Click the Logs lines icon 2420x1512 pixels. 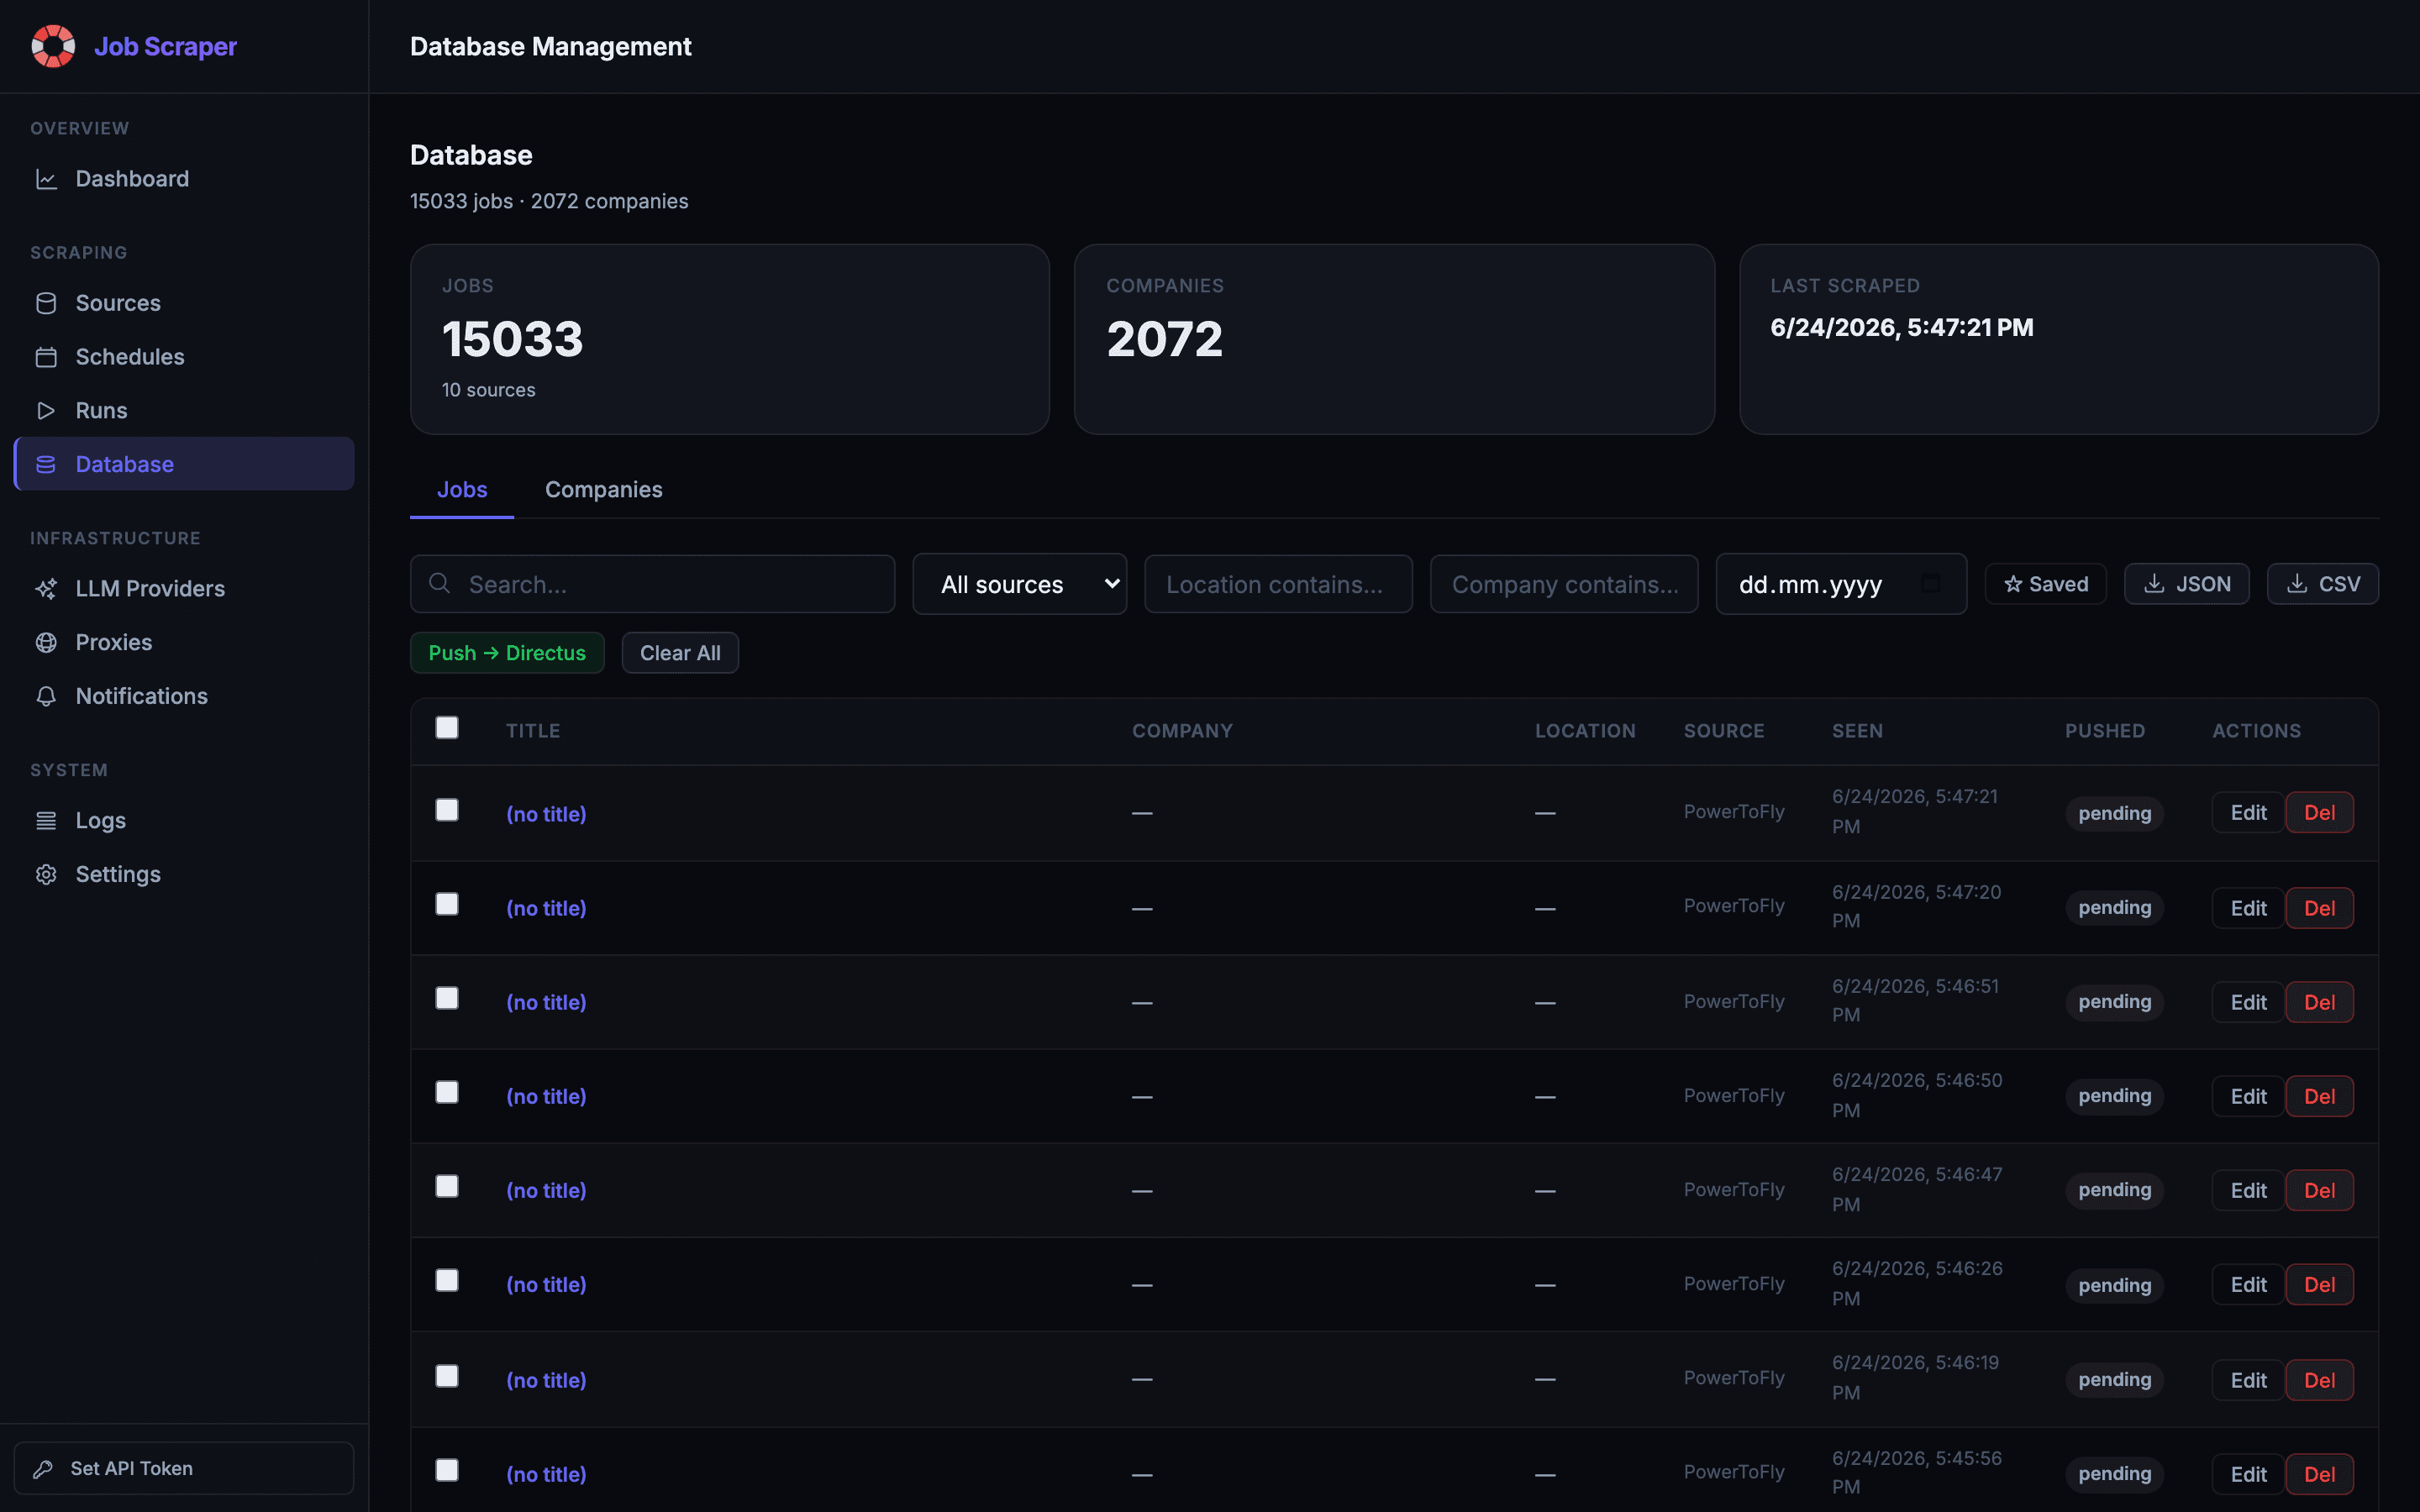[x=46, y=821]
